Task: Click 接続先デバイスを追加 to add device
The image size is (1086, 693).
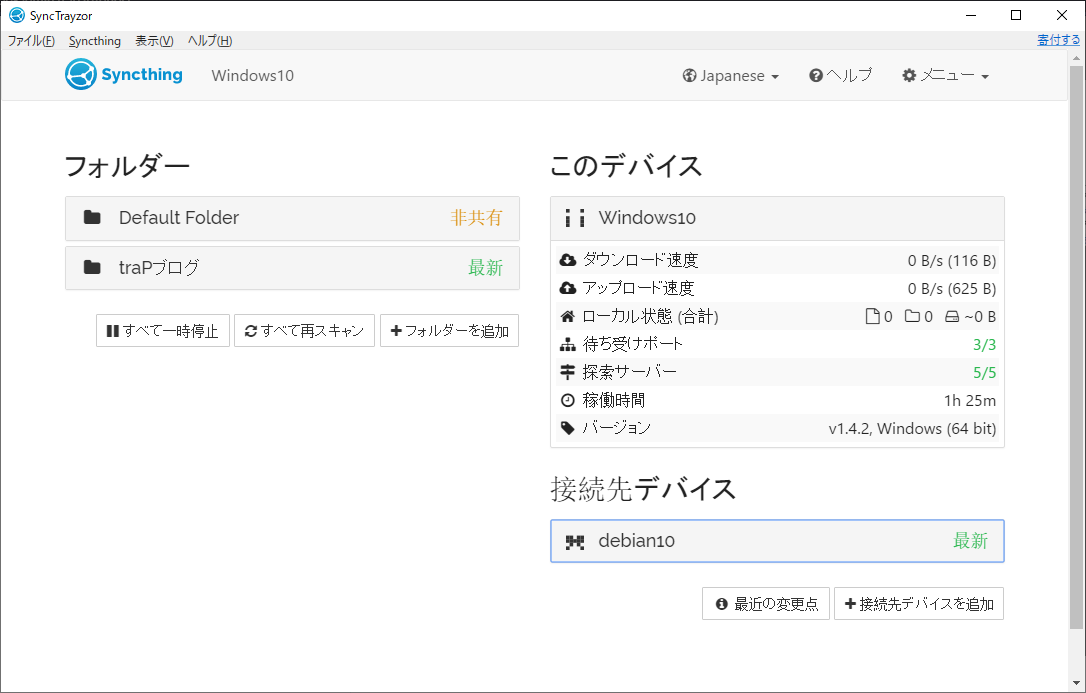Action: pyautogui.click(x=919, y=604)
